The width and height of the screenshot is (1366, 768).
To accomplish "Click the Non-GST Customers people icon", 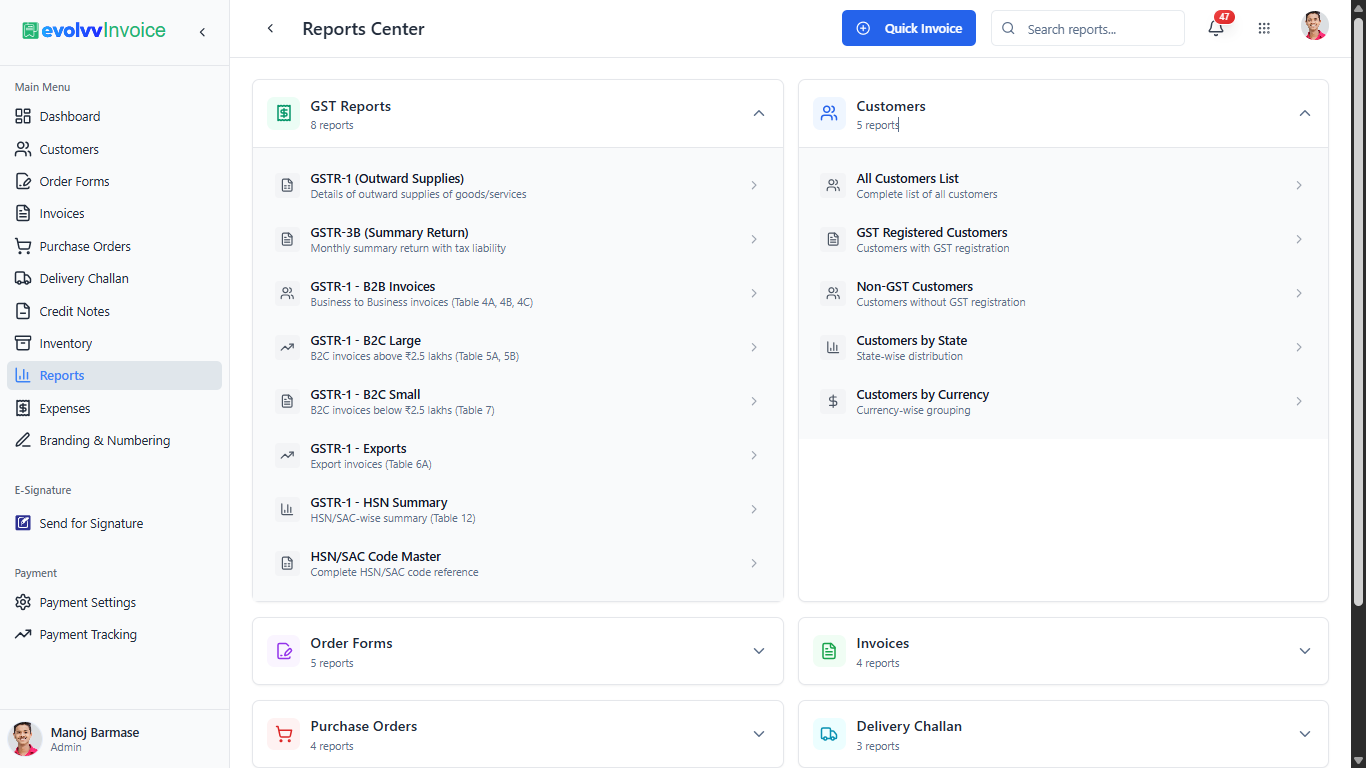I will [x=833, y=293].
